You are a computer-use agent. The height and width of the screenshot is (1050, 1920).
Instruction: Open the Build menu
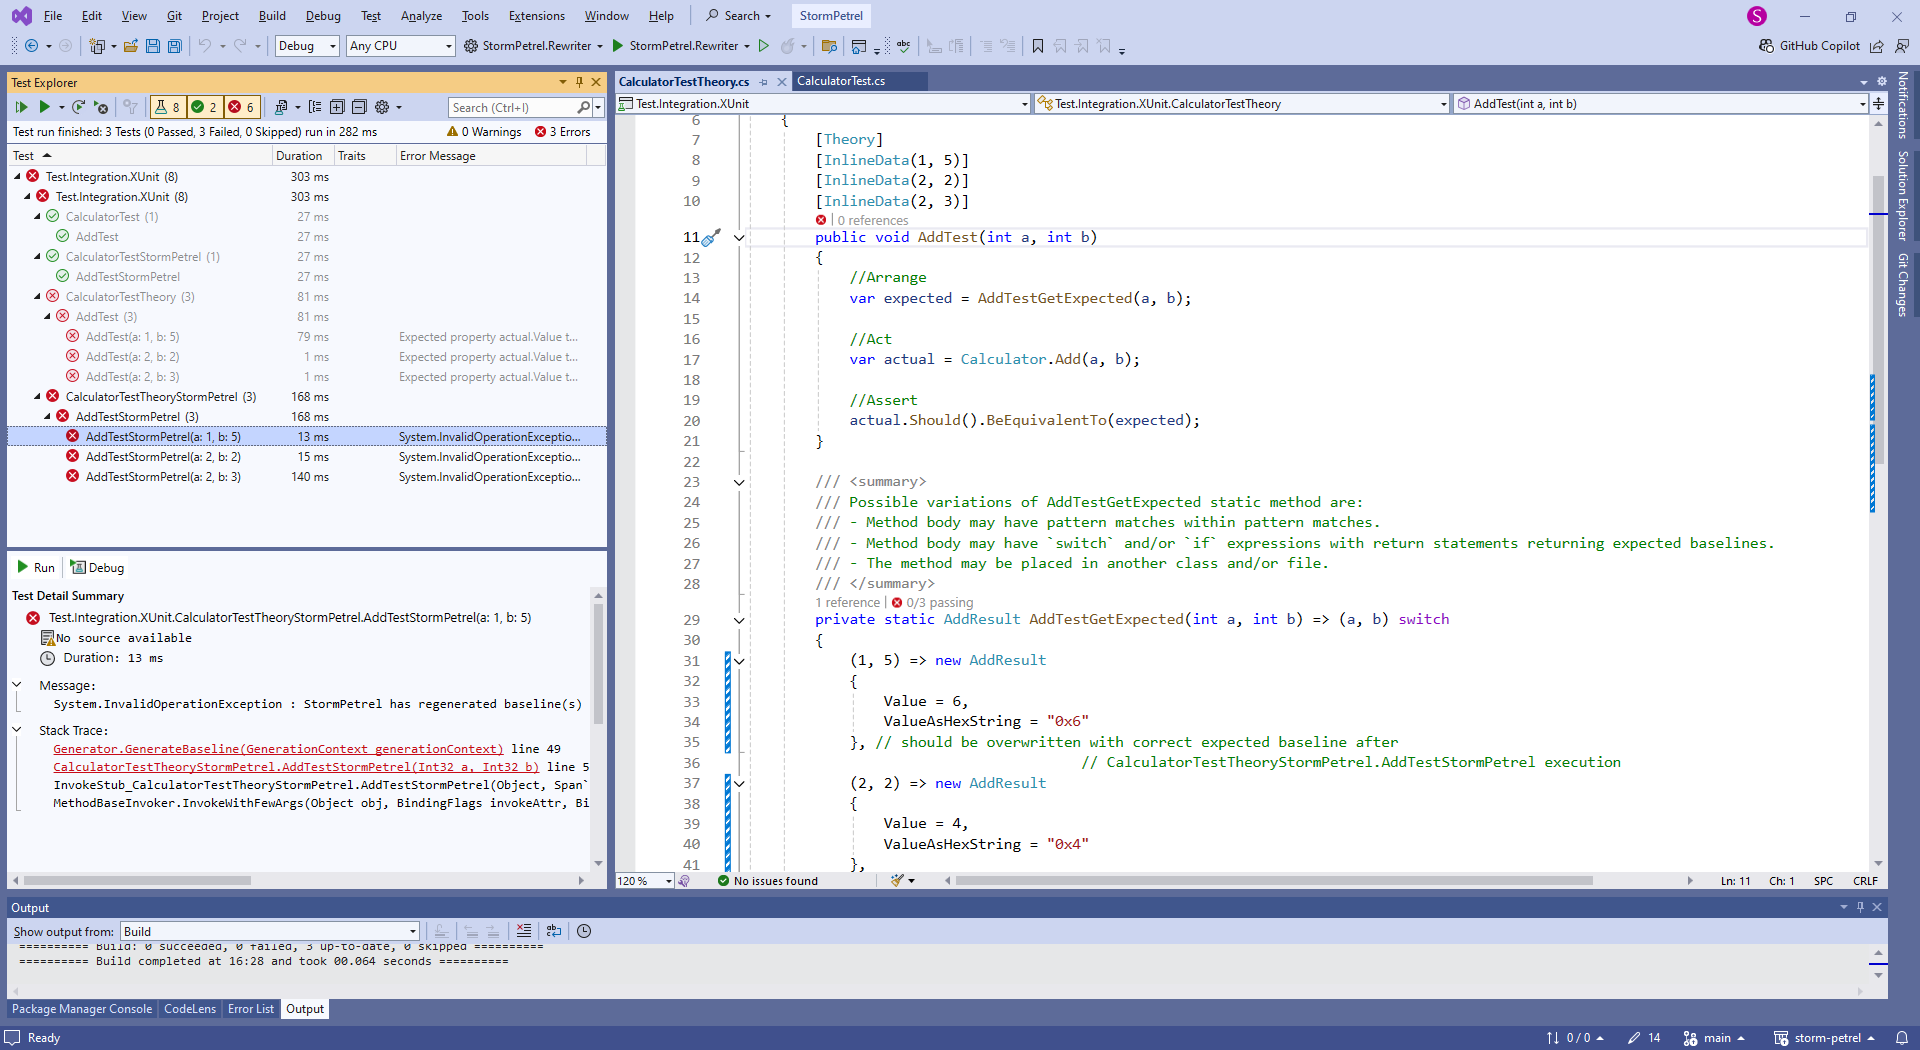272,16
